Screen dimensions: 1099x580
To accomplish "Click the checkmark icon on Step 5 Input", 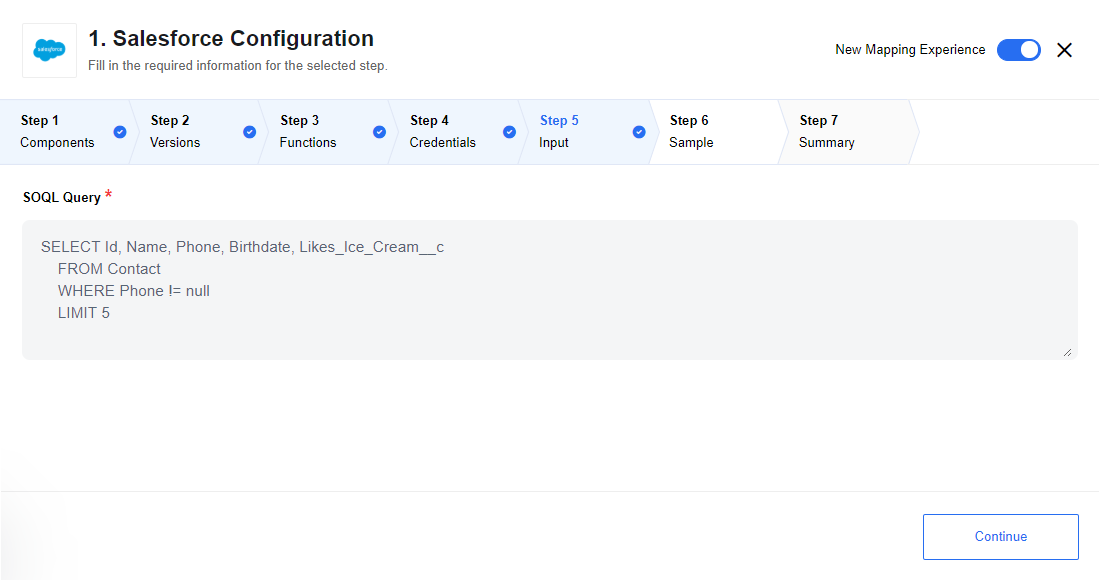I will (639, 132).
